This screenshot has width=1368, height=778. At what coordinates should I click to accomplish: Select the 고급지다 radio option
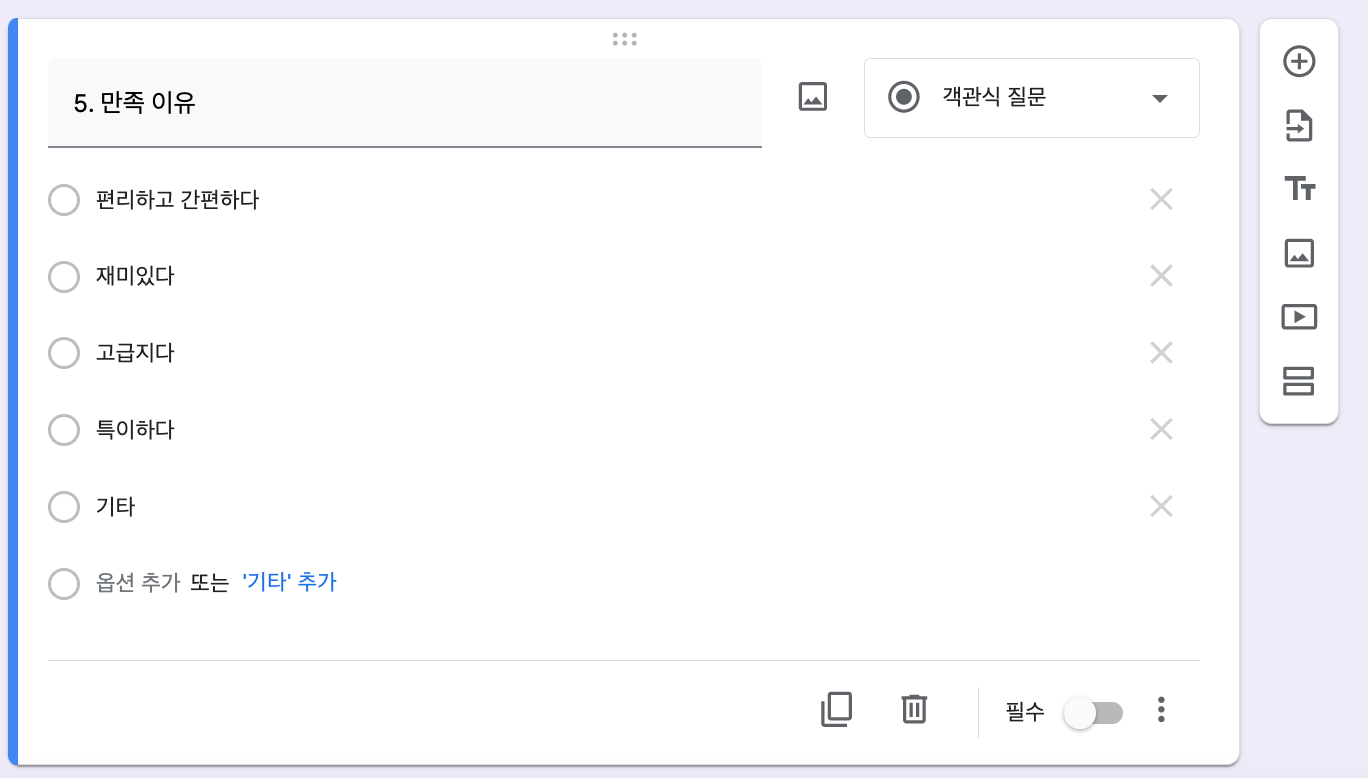(64, 353)
